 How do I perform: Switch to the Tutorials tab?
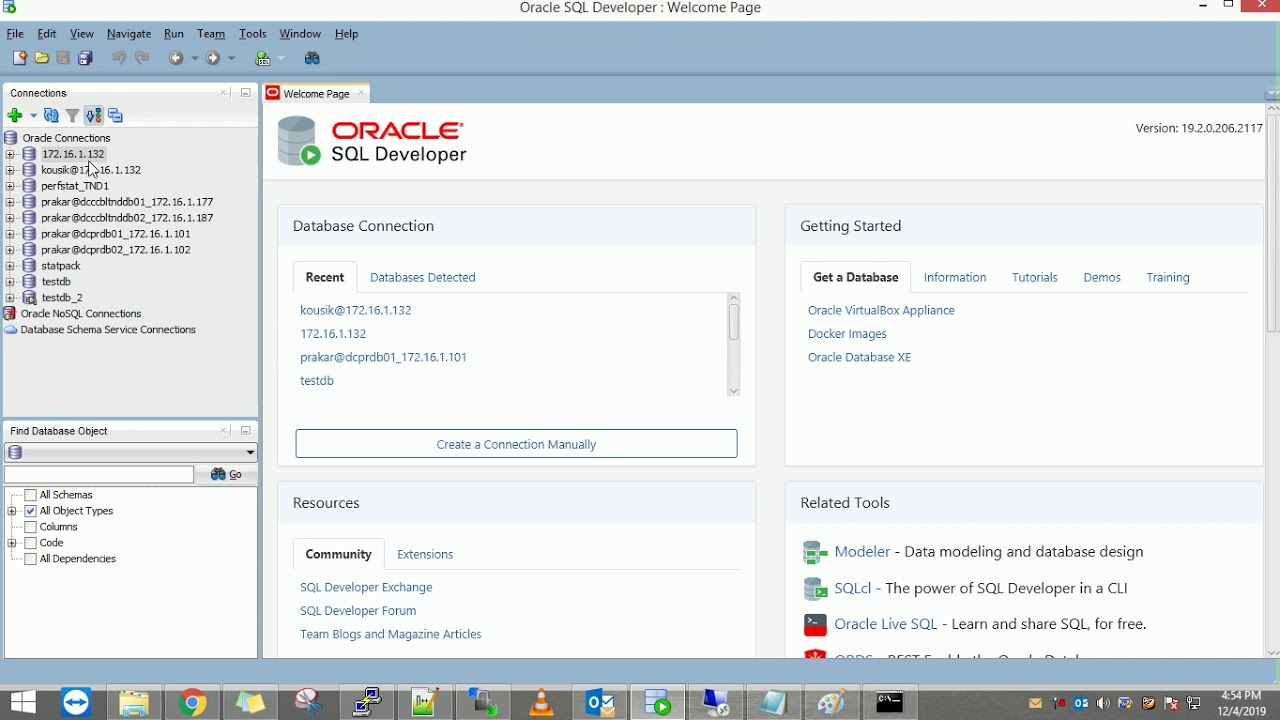[x=1035, y=278]
